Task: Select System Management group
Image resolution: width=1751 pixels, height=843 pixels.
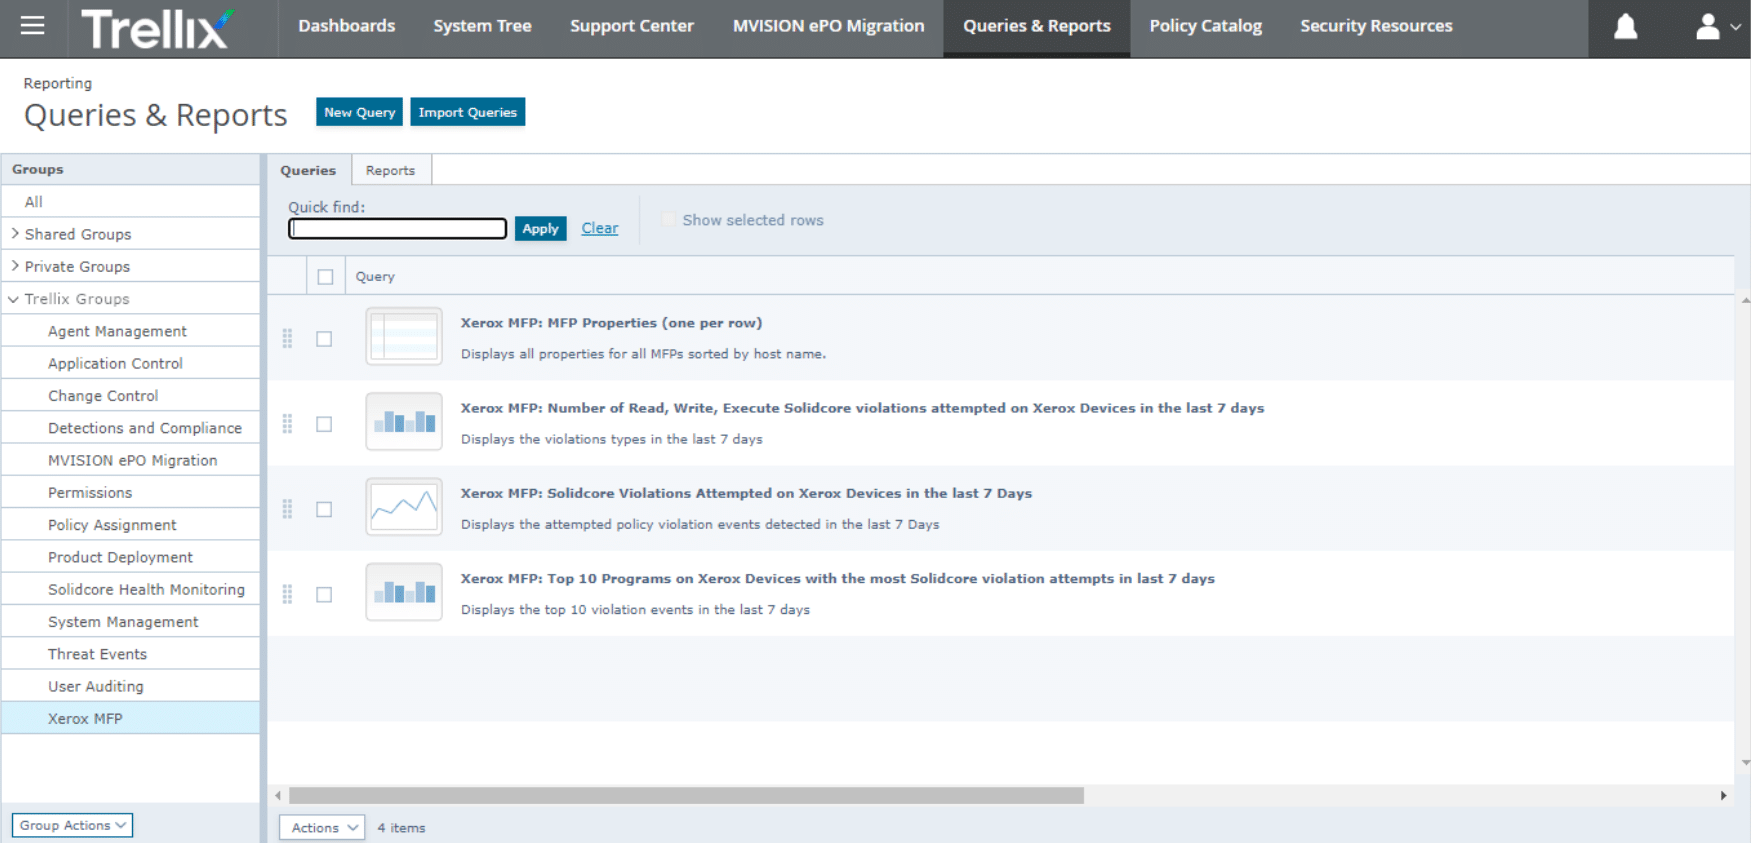Action: tap(130, 621)
